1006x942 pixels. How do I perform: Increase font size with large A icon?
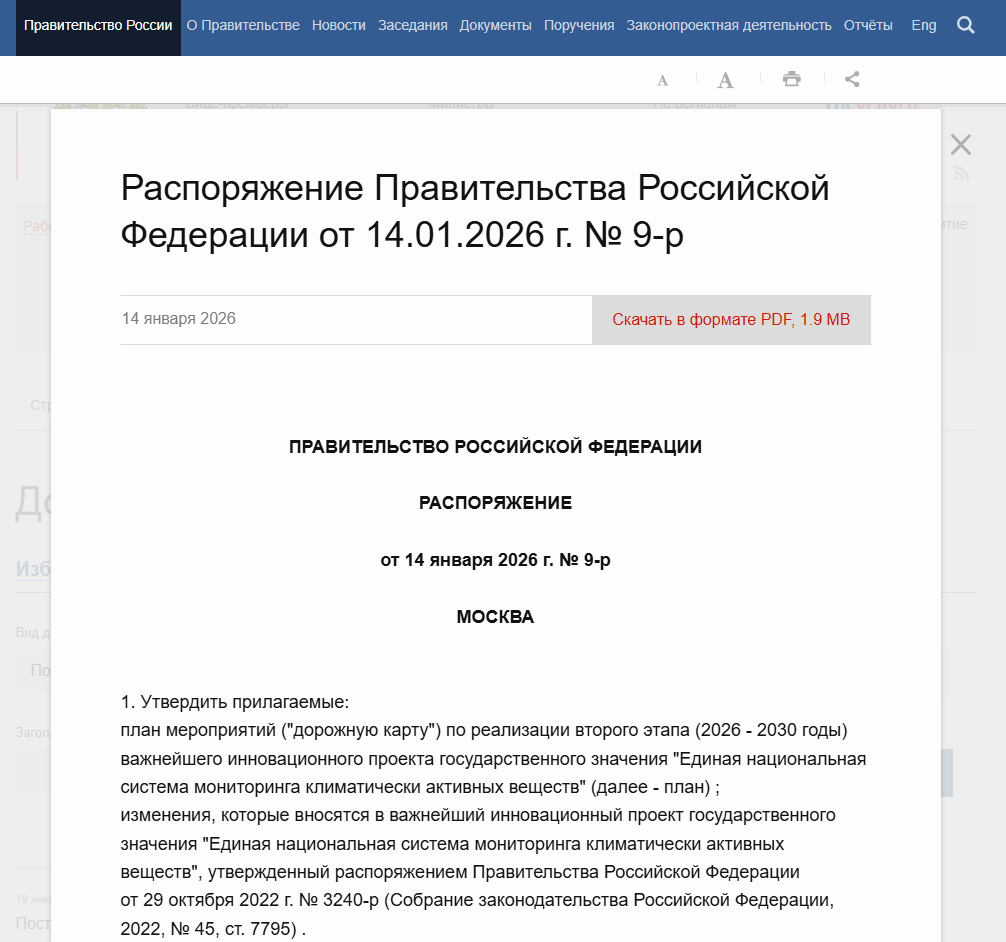pyautogui.click(x=726, y=80)
